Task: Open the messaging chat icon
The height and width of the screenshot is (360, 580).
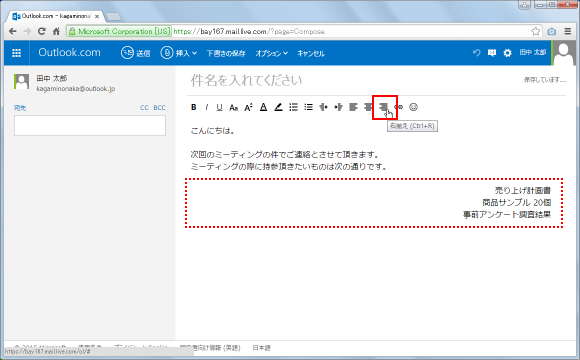Action: coord(492,53)
